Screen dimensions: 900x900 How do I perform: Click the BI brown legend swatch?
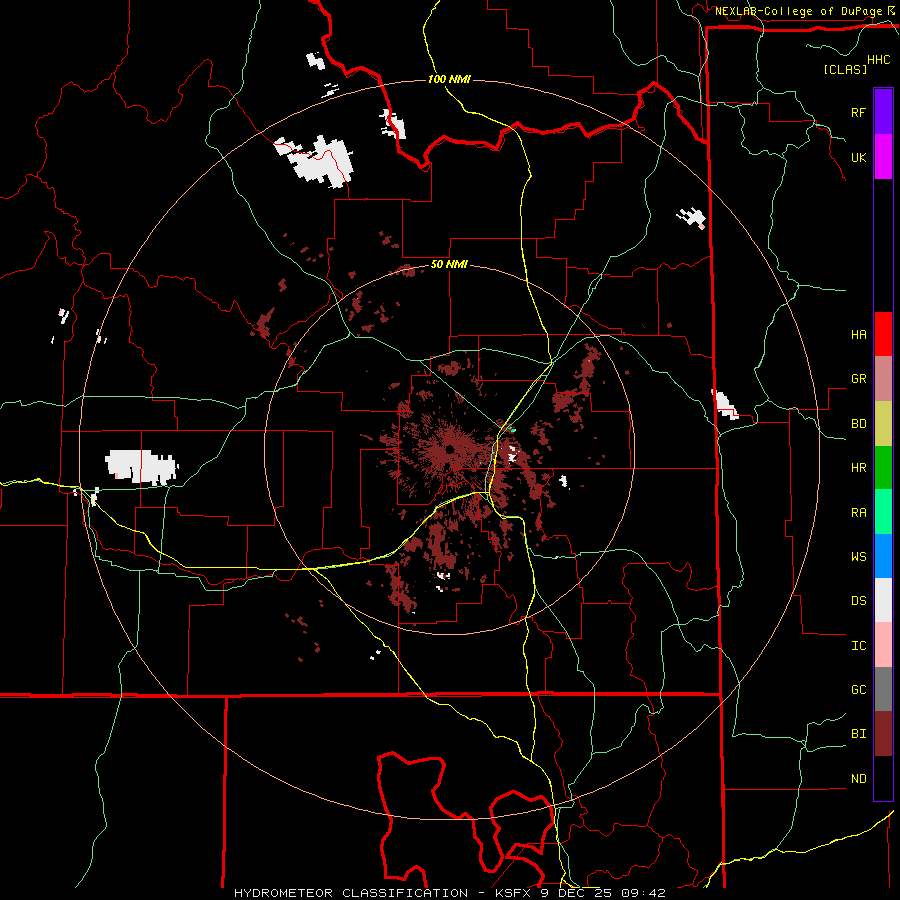coord(883,734)
